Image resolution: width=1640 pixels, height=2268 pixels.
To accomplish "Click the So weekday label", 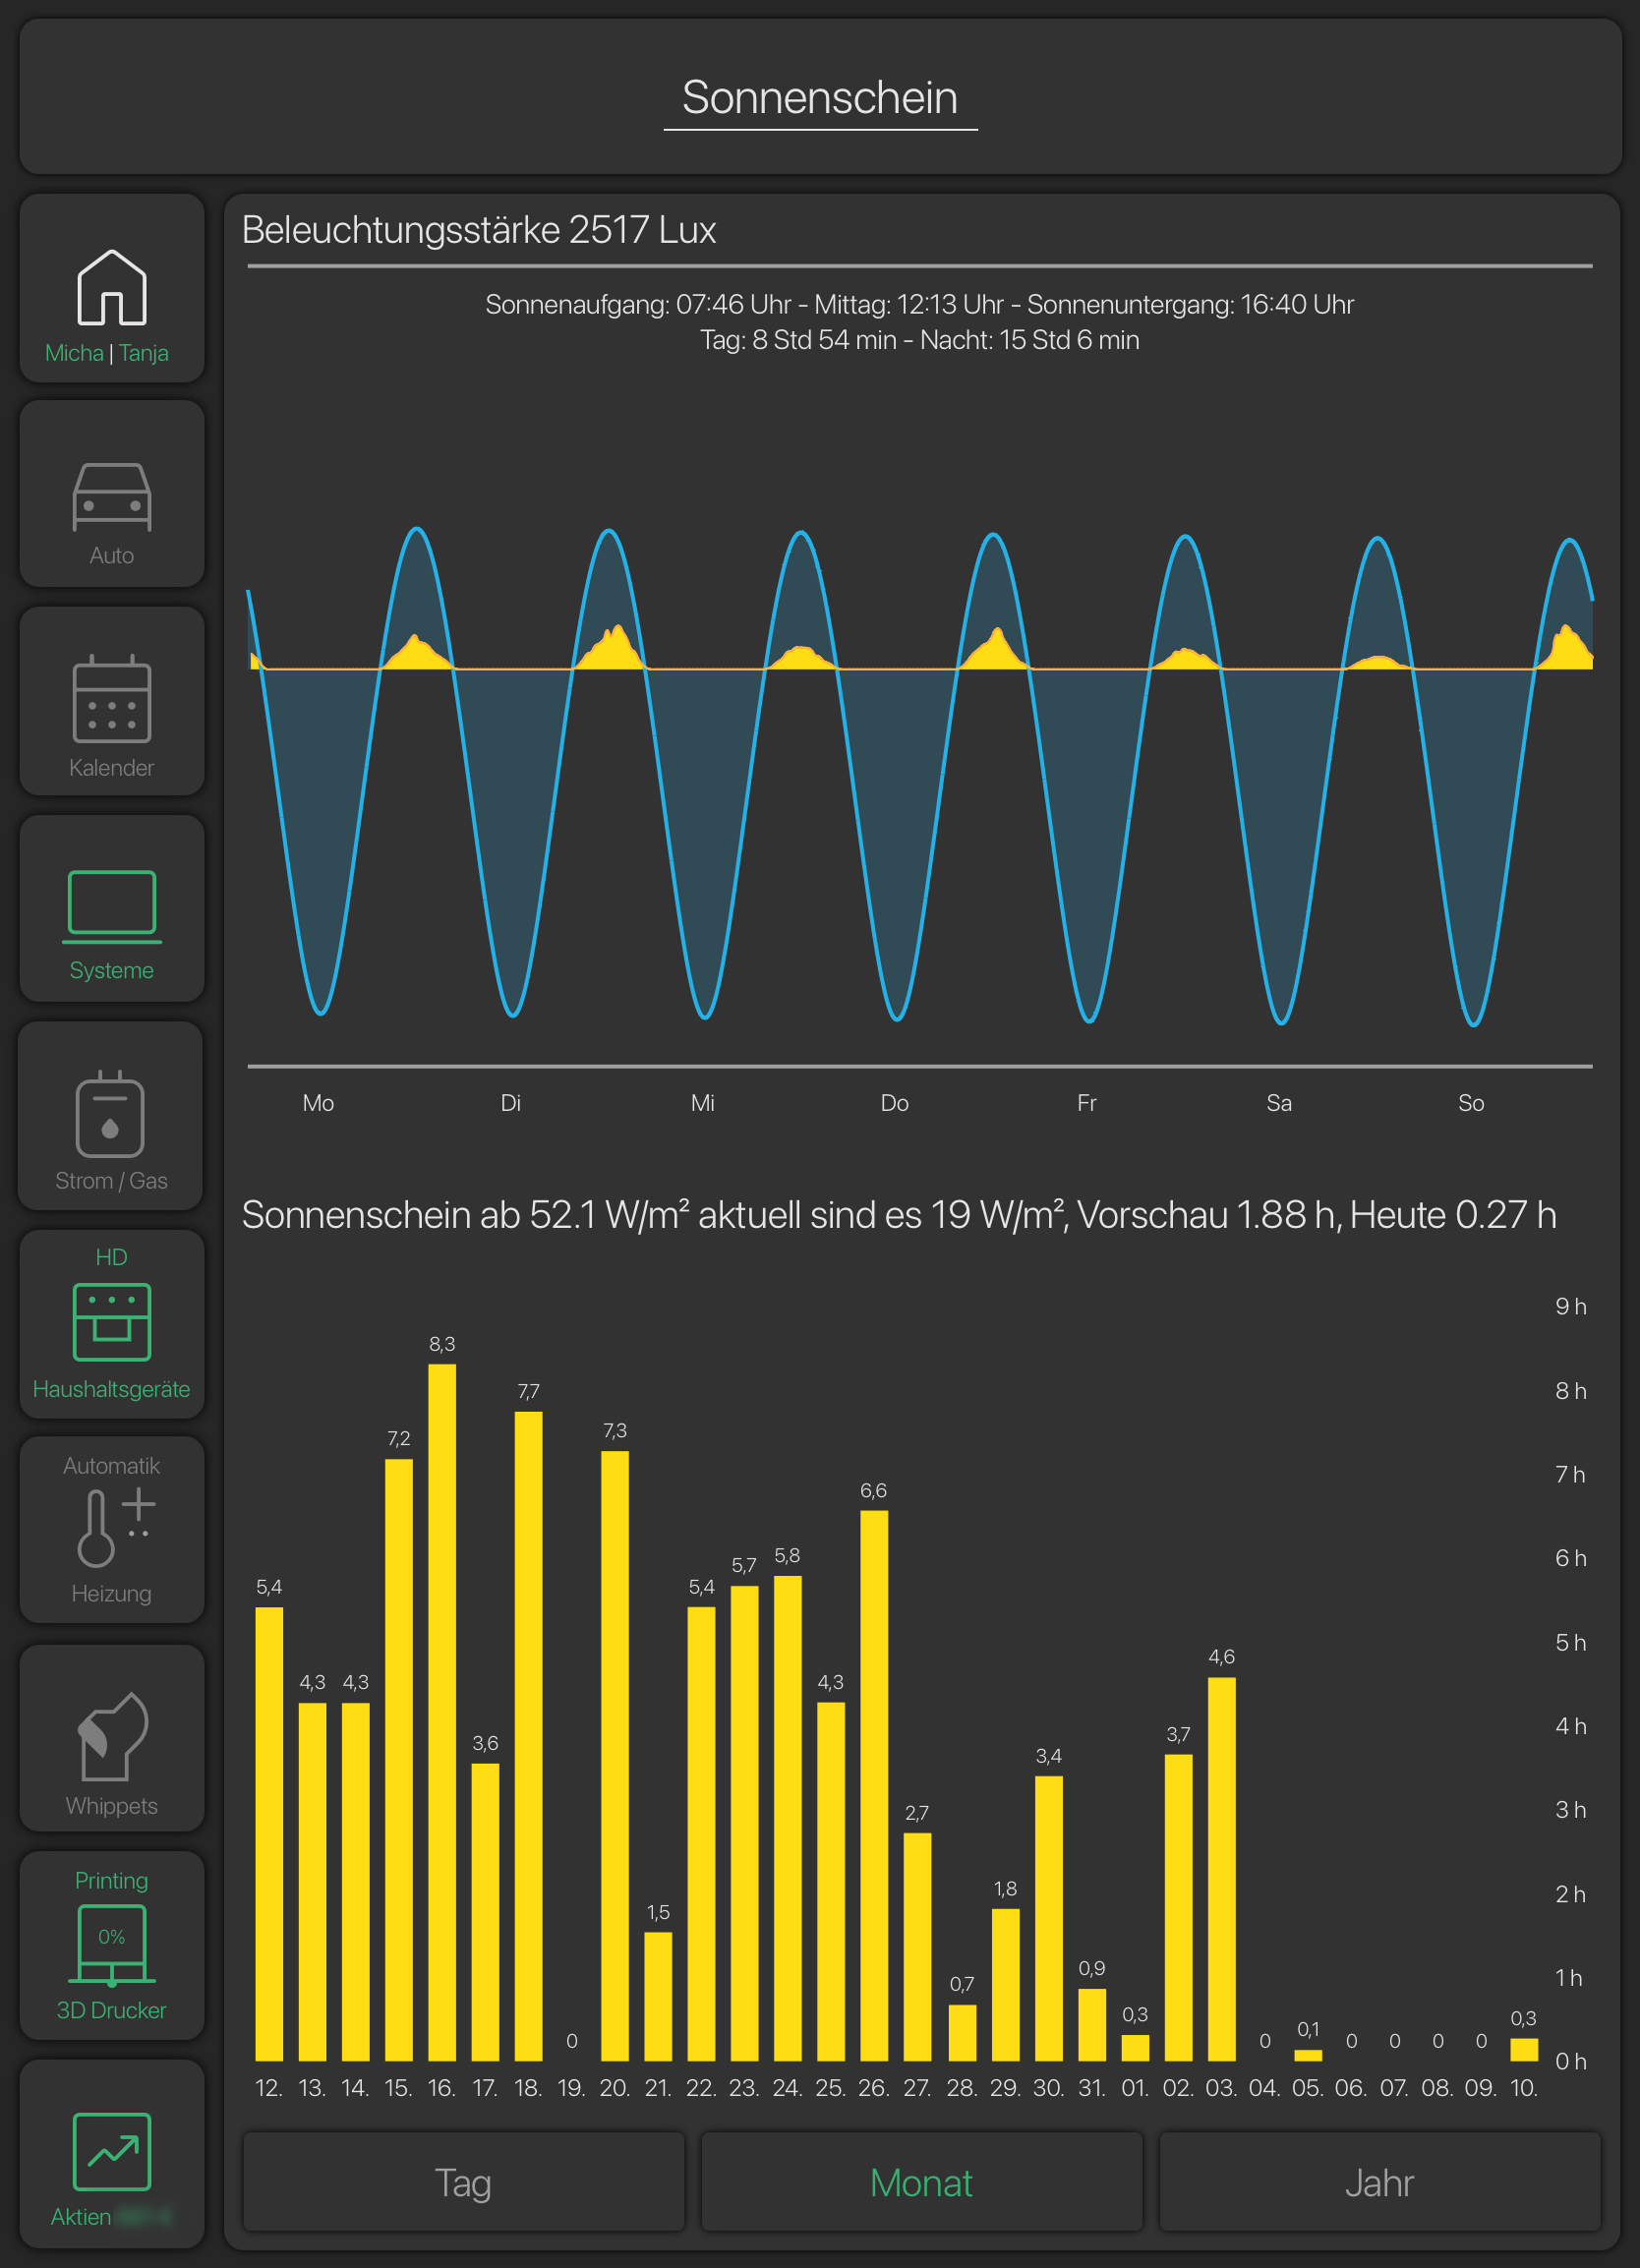I will [1470, 1103].
